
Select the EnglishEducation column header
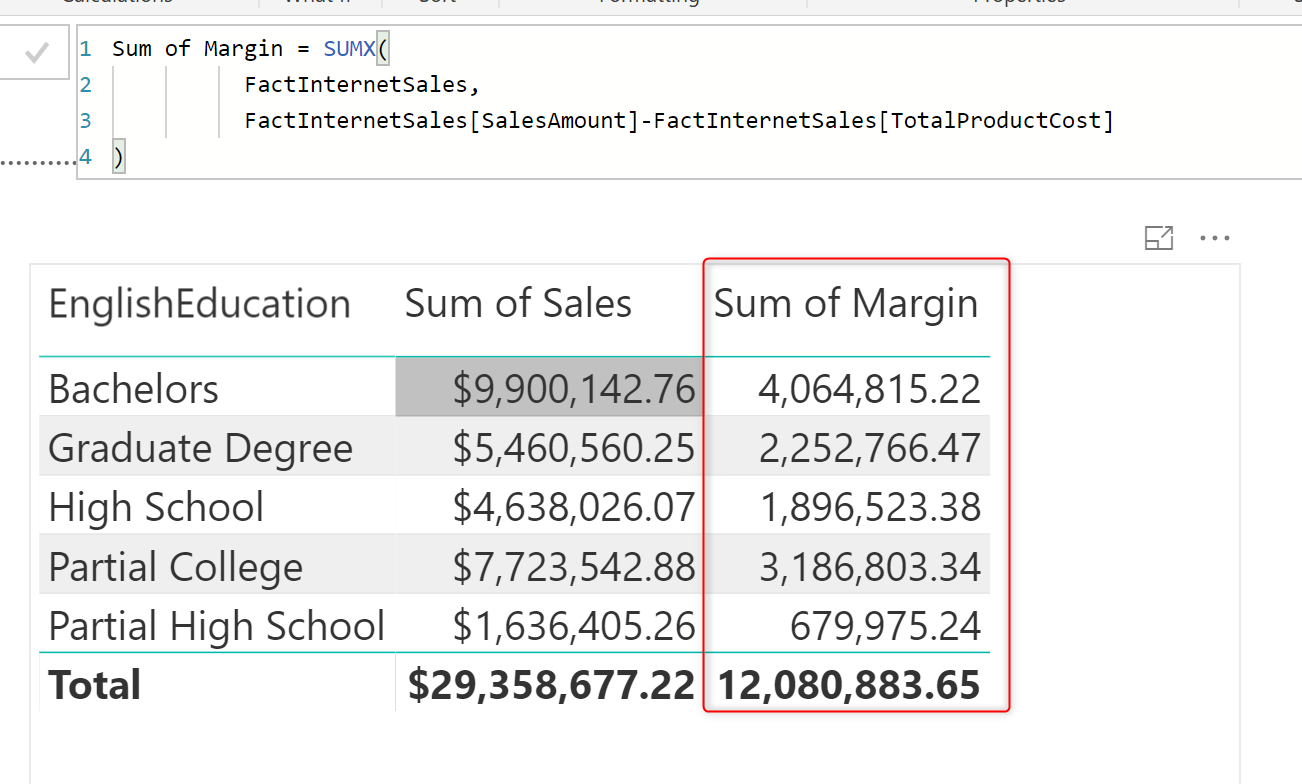[199, 302]
